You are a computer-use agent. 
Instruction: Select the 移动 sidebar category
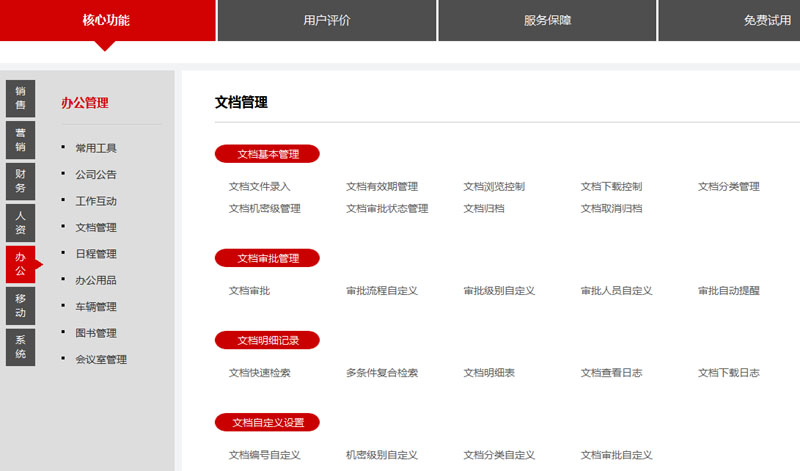click(20, 306)
